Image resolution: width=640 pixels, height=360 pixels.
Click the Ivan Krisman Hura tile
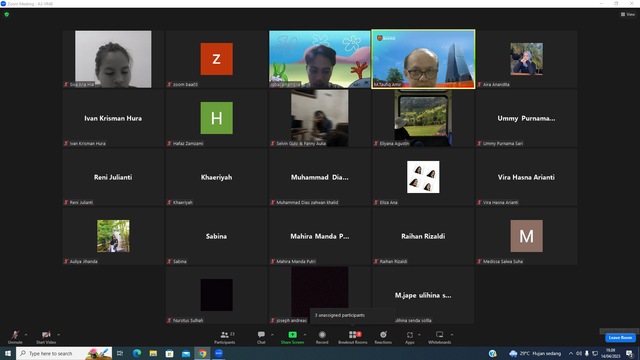click(x=113, y=118)
